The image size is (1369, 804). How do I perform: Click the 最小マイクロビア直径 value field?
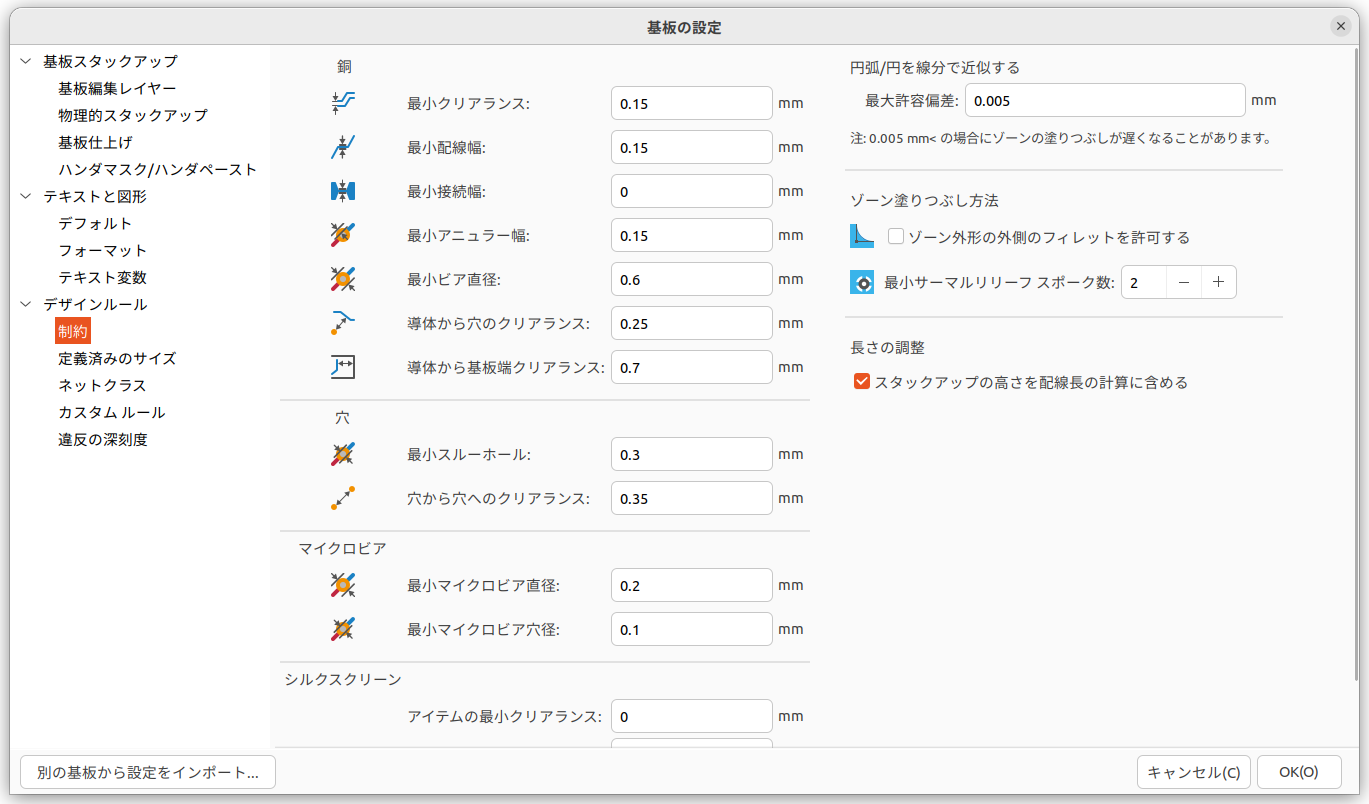tap(692, 585)
